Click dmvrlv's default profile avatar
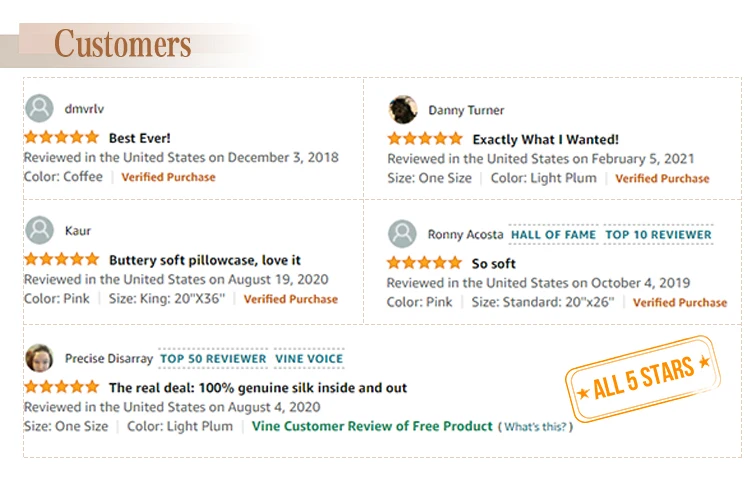The width and height of the screenshot is (750, 479). [40, 108]
